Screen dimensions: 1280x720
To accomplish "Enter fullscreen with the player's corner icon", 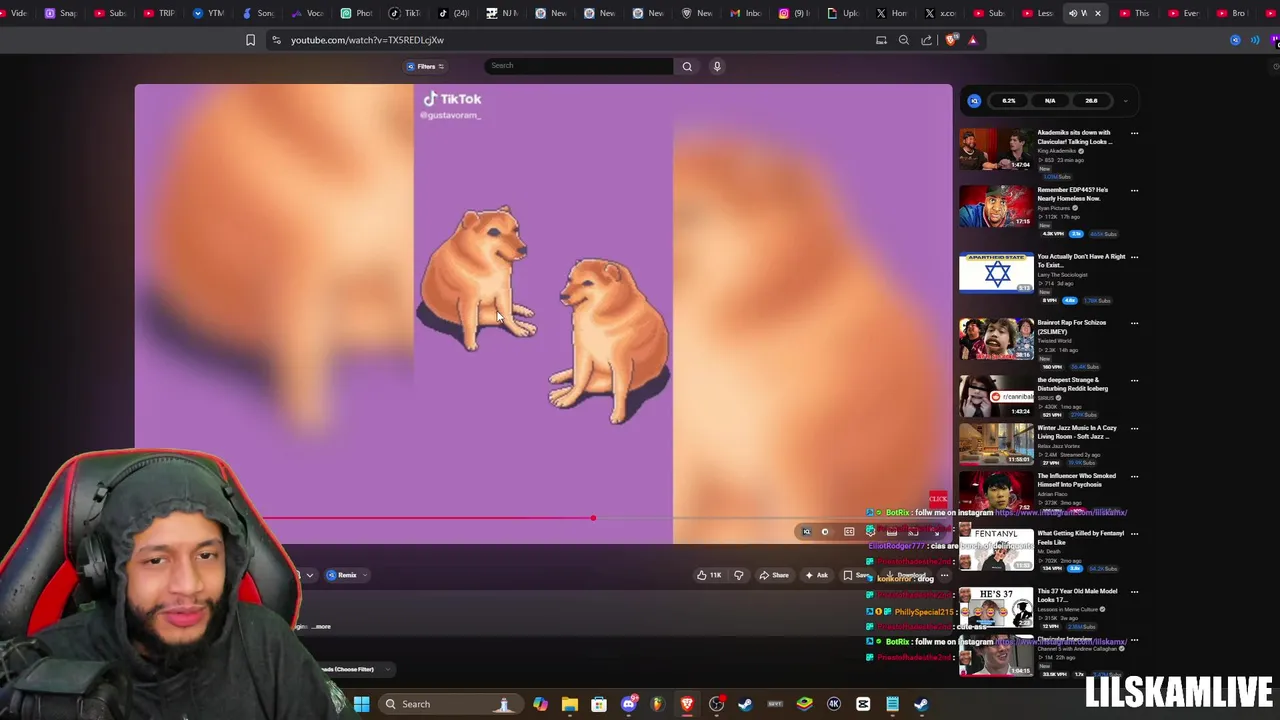I will coord(937,533).
